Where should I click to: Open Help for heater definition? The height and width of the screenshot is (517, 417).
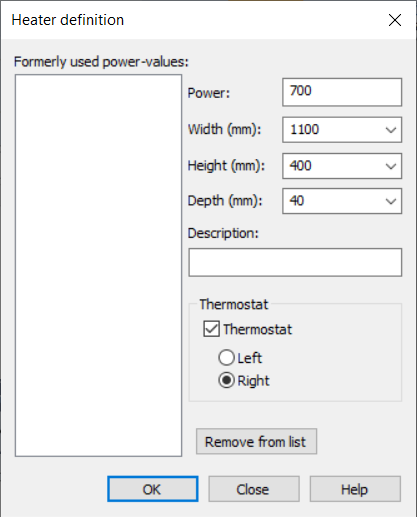pyautogui.click(x=355, y=489)
